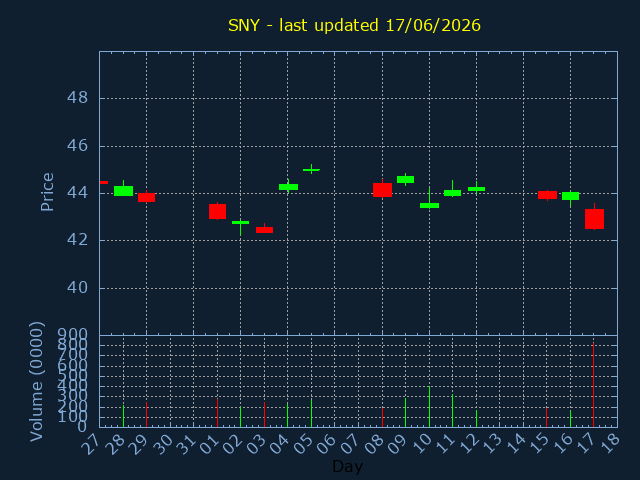640x480 pixels.
Task: Select the red candlestick on day 01
Action: (x=218, y=211)
